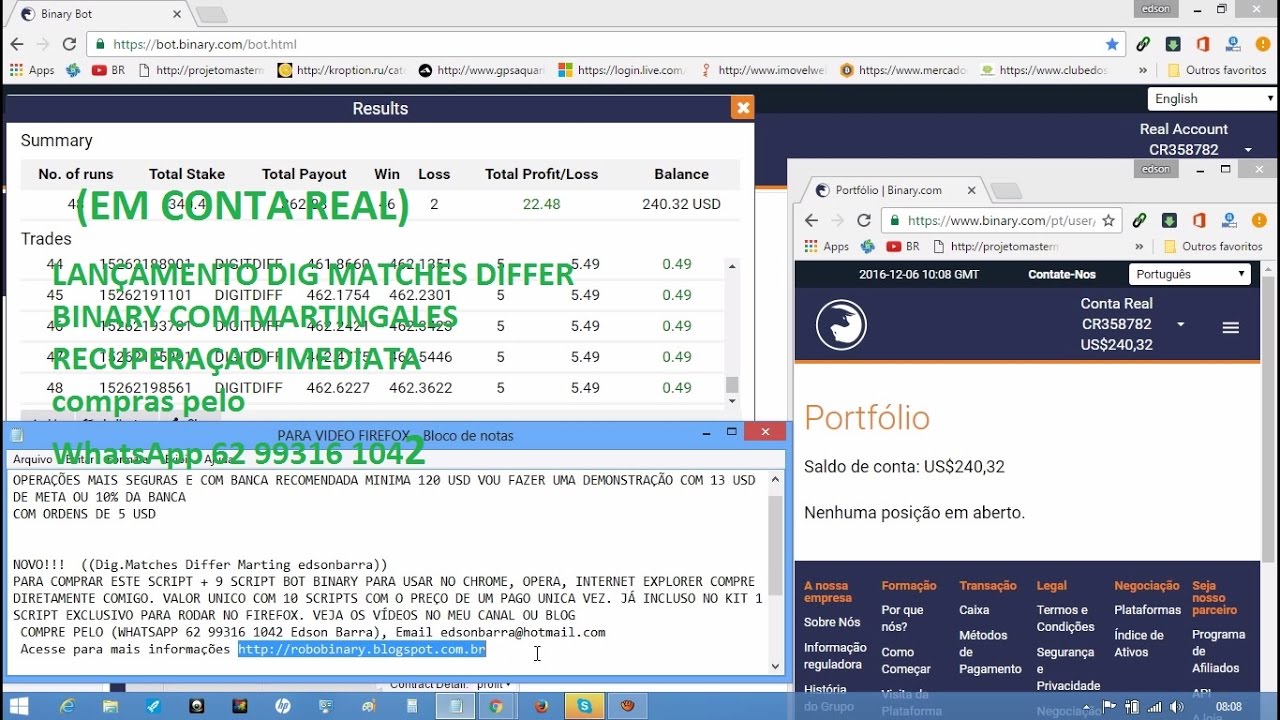Open Skype from the taskbar
Screen dimensions: 1280x720
click(584, 706)
